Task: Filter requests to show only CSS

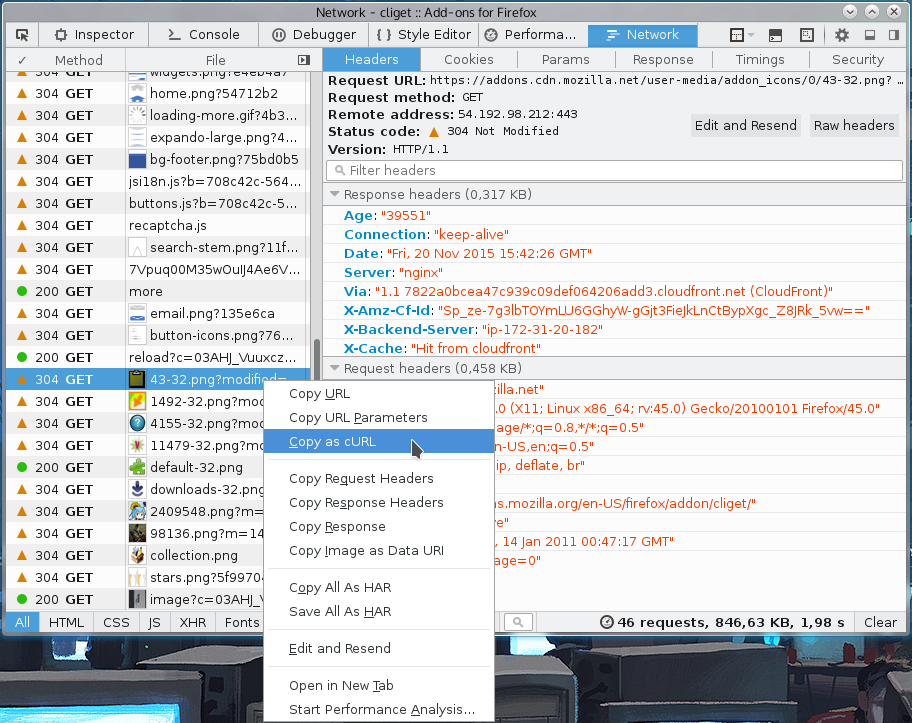Action: [116, 621]
